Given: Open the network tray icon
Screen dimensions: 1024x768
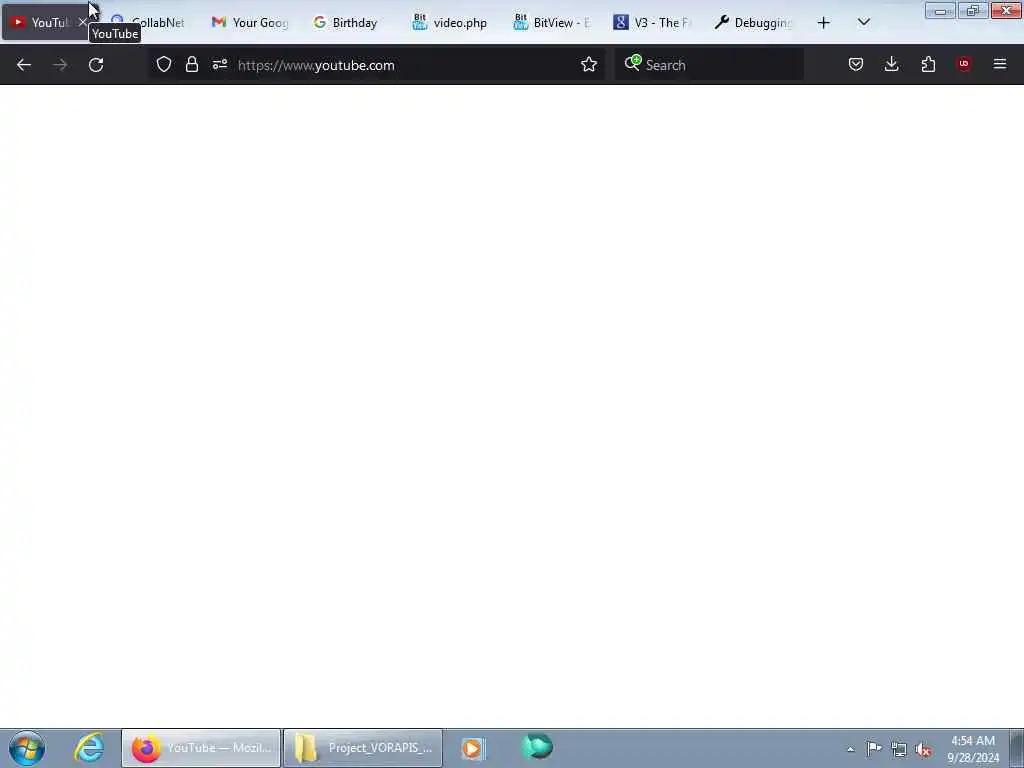Looking at the screenshot, I should pyautogui.click(x=899, y=749).
